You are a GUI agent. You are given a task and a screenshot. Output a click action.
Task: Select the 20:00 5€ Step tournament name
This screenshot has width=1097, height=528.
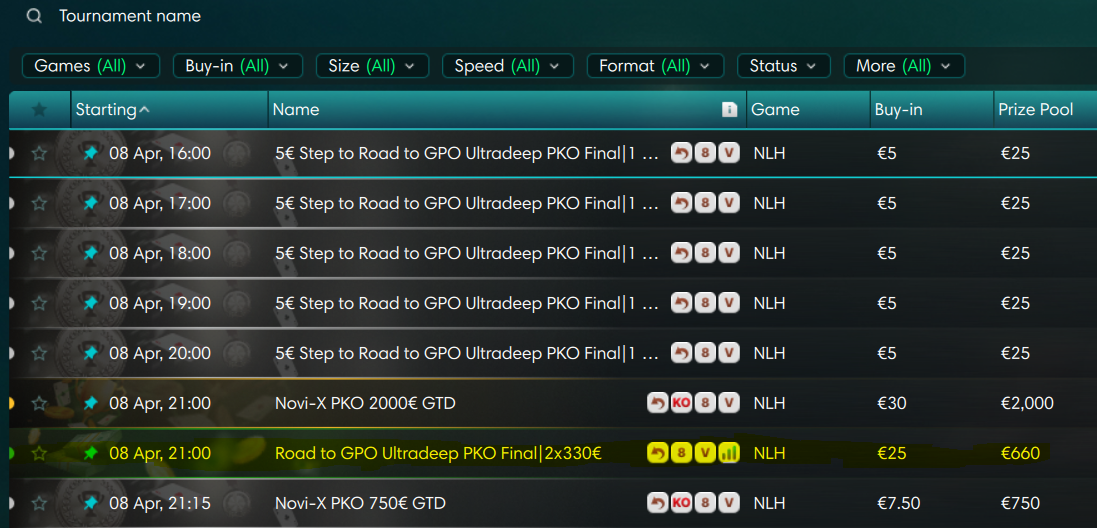click(x=466, y=353)
